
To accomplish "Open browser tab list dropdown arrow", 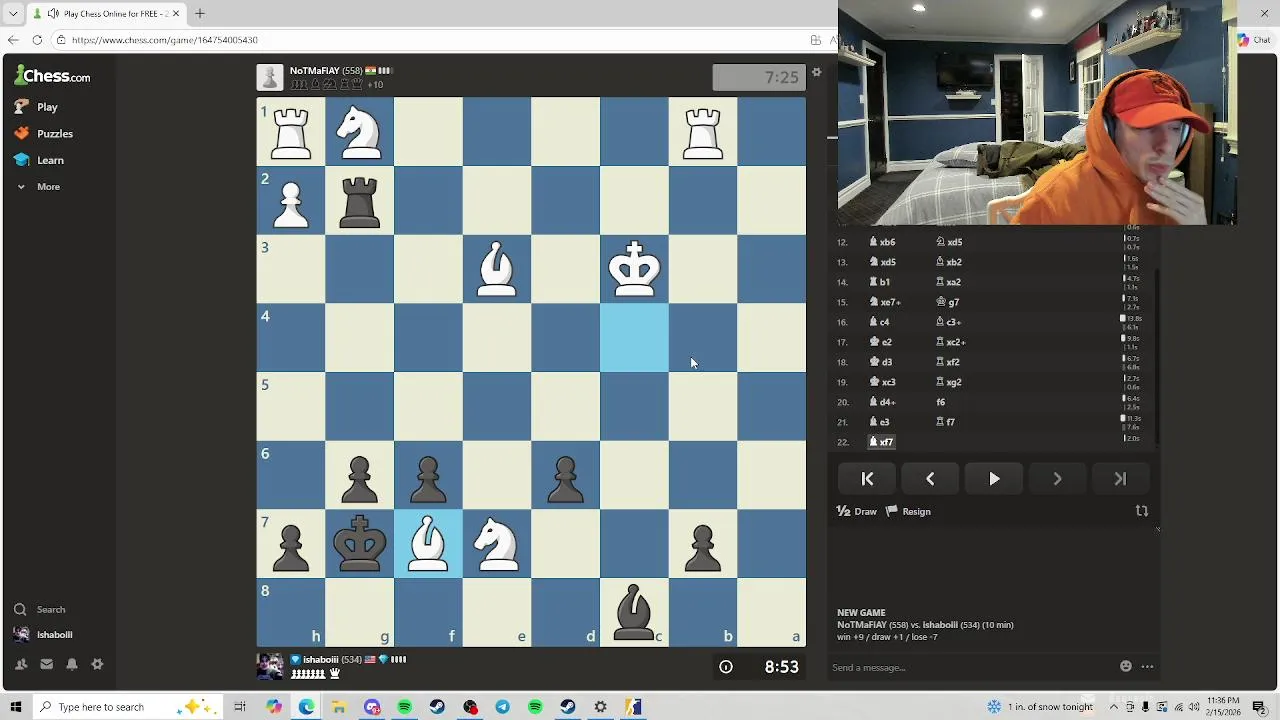I will pyautogui.click(x=13, y=14).
